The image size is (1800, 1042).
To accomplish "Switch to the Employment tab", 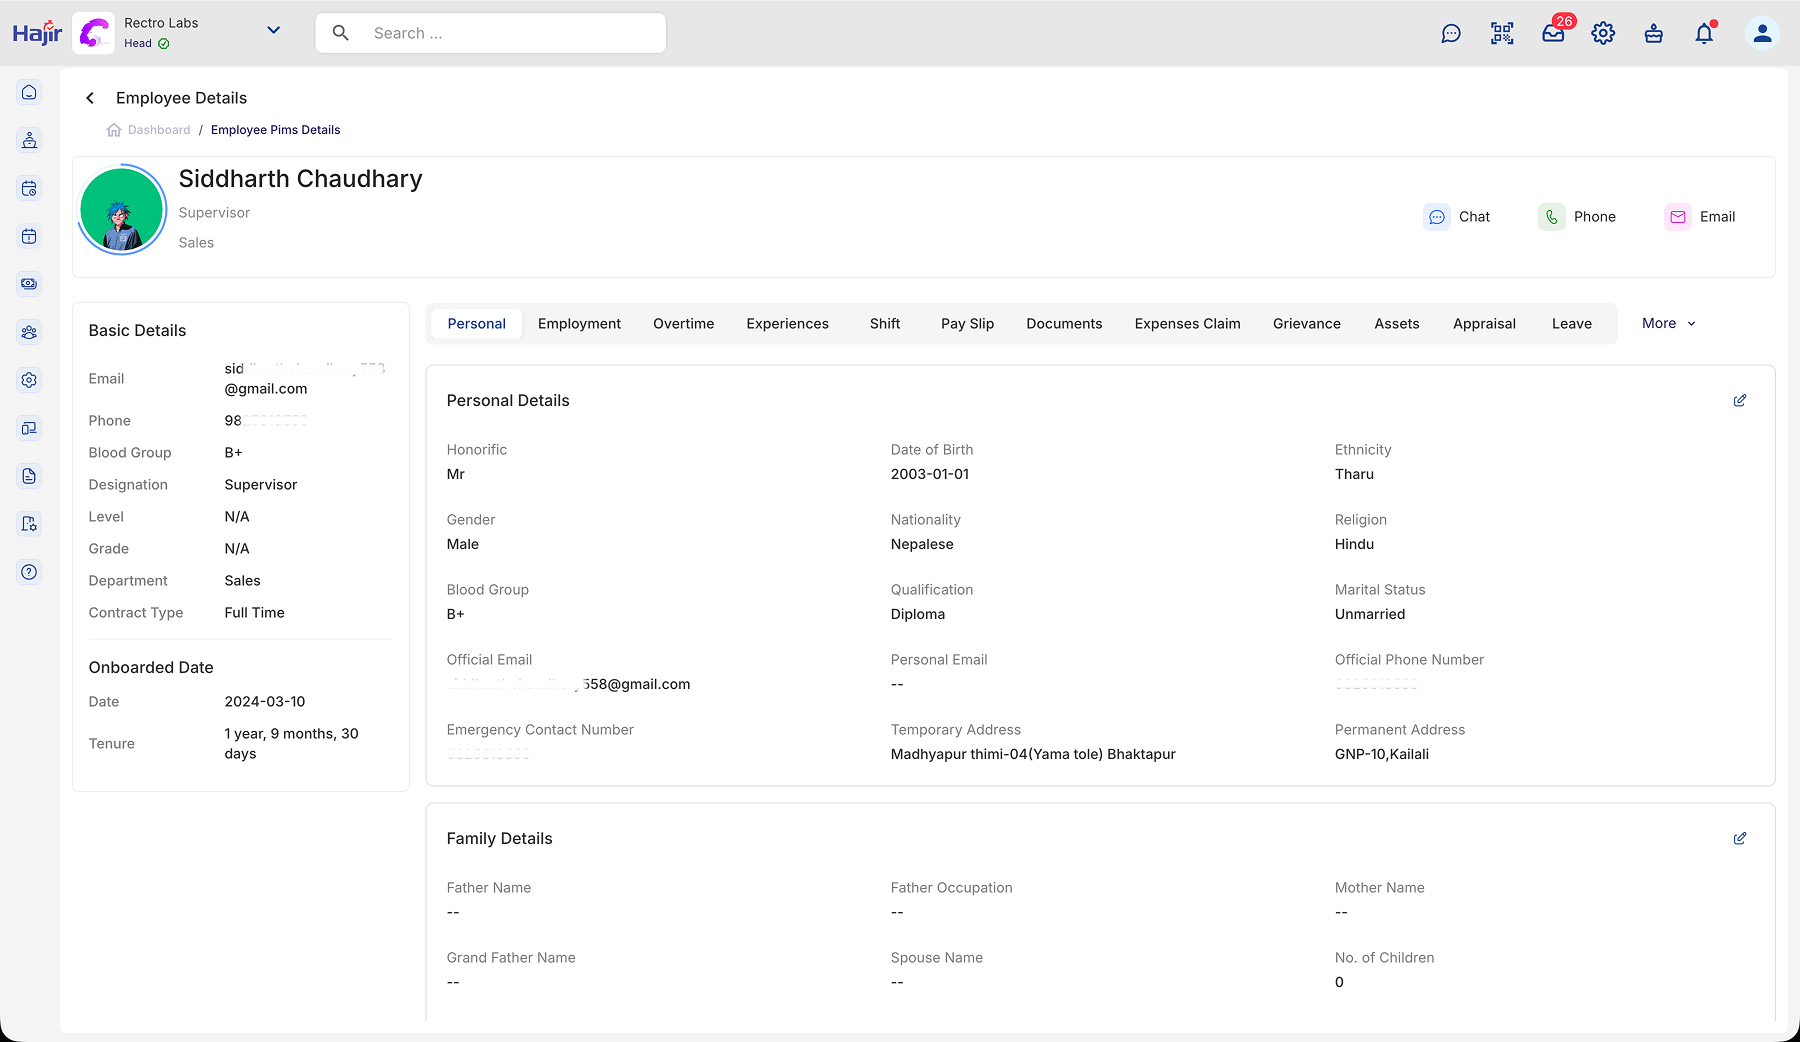I will pos(579,324).
